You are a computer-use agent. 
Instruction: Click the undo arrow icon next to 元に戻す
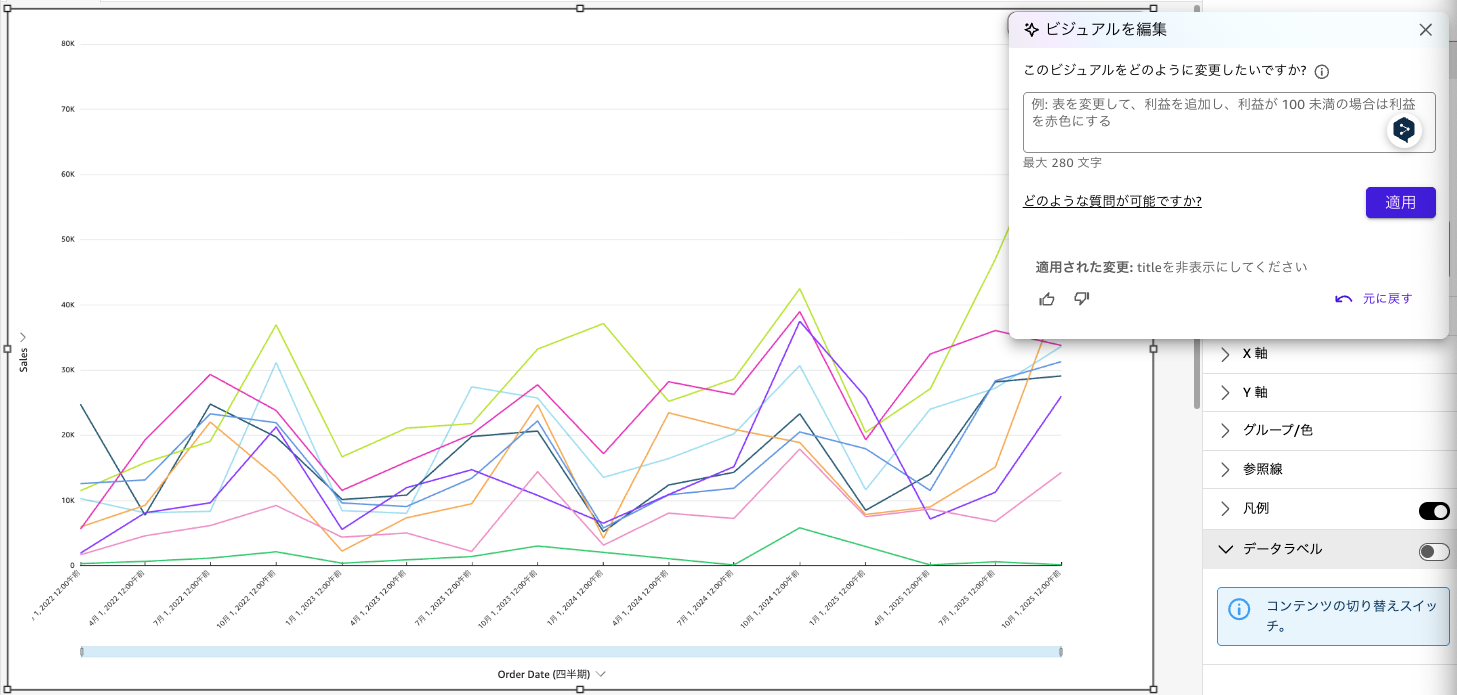1343,299
